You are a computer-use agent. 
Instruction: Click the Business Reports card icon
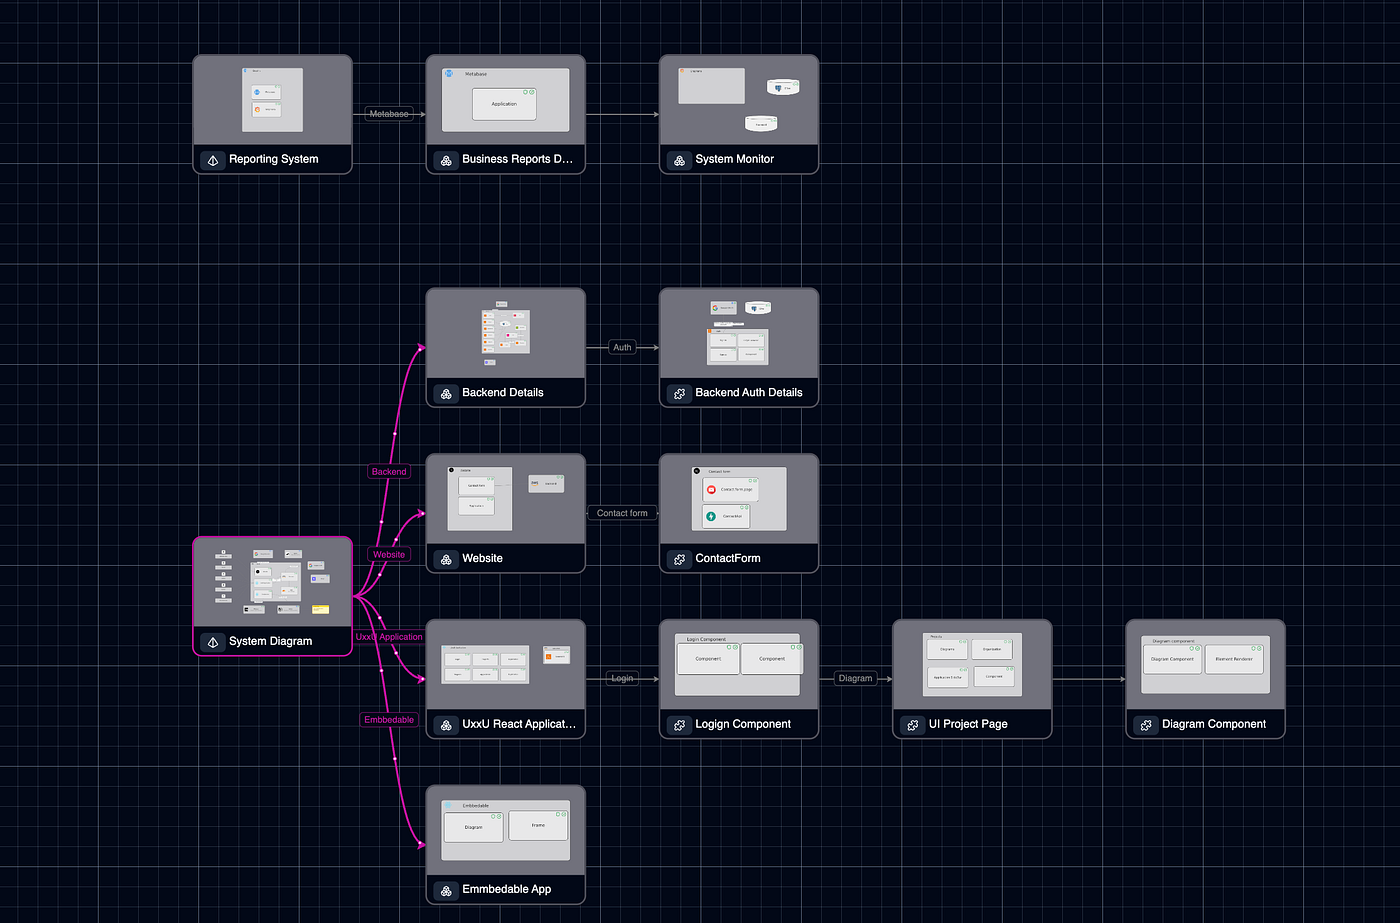[446, 160]
